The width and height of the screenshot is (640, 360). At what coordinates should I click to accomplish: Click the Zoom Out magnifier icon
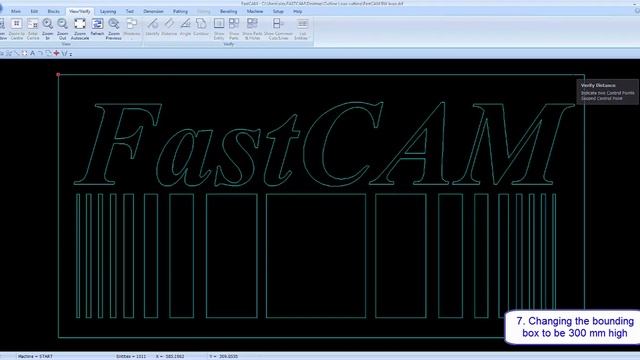[x=62, y=24]
